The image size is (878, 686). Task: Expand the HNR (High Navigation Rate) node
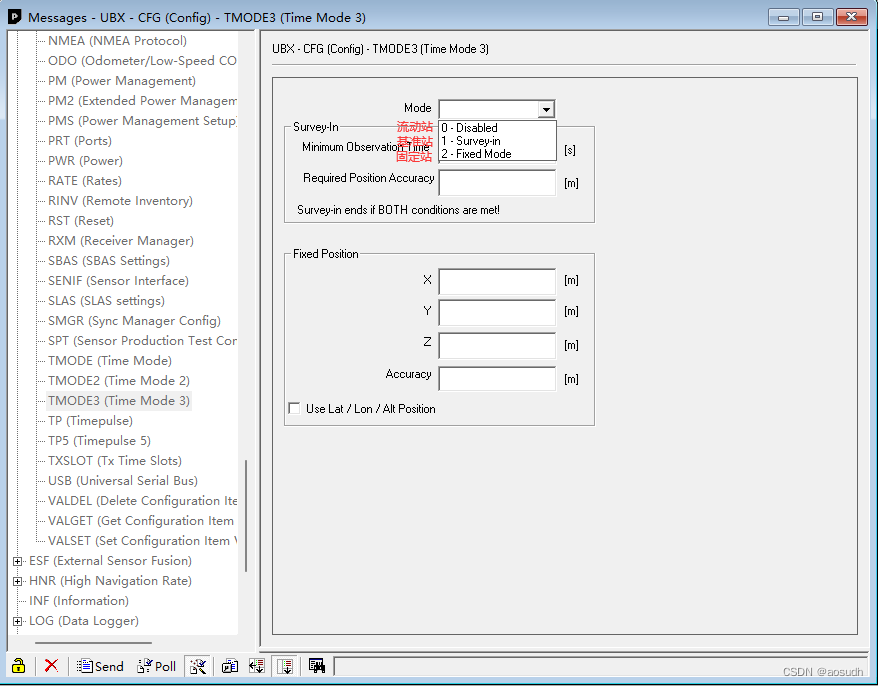tap(17, 581)
